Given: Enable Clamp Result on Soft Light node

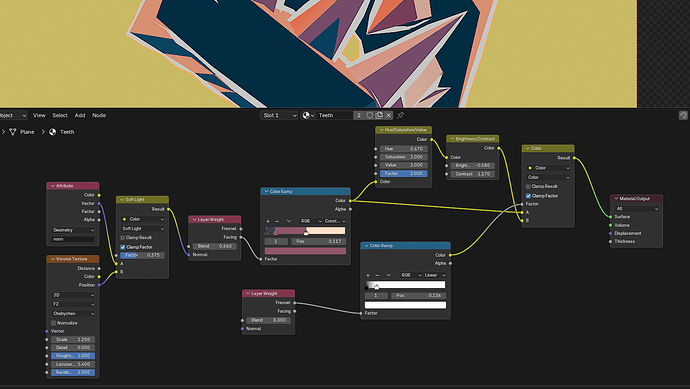Looking at the screenshot, I should (123, 238).
